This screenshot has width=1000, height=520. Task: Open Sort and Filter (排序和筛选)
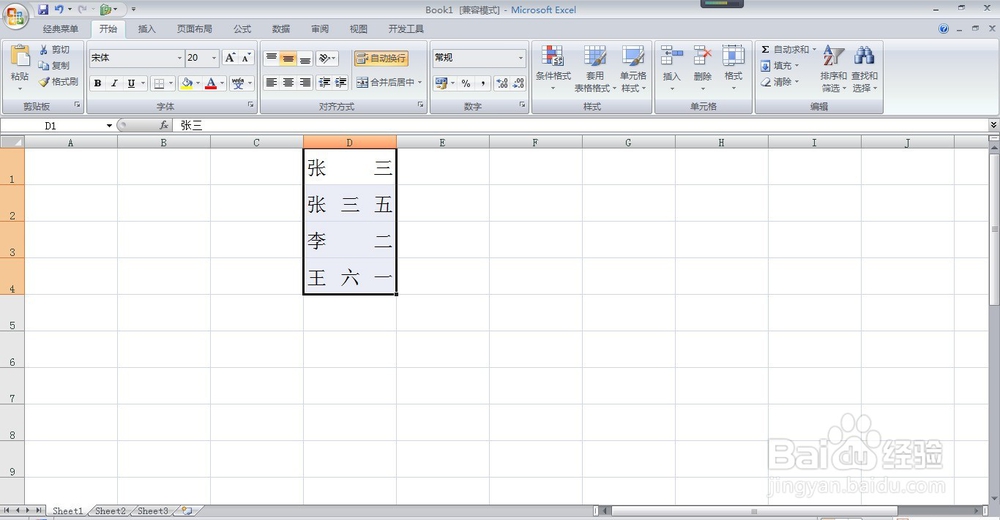833,69
